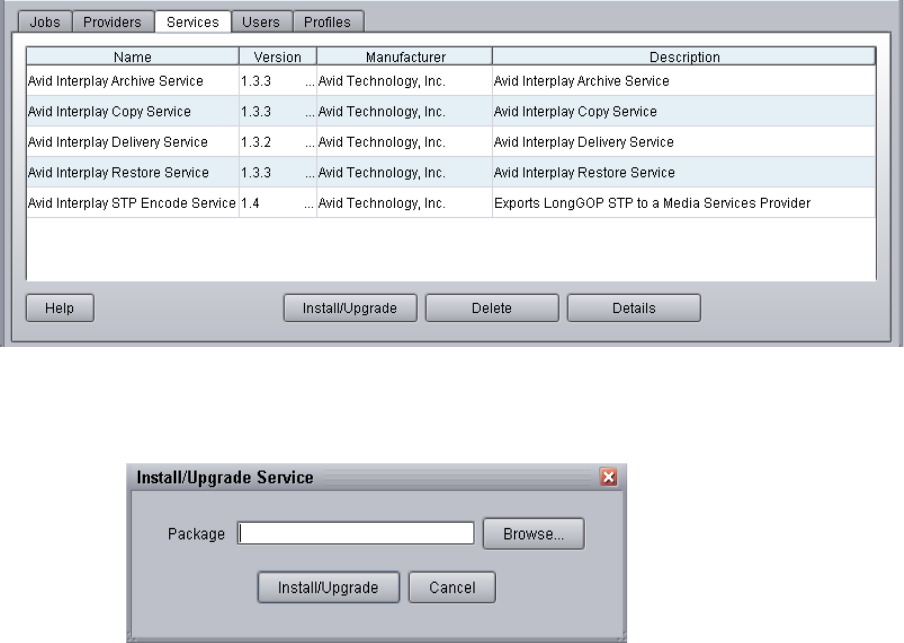Select Avid Interplay Delivery Service name cell
The image size is (904, 643).
tap(133, 142)
